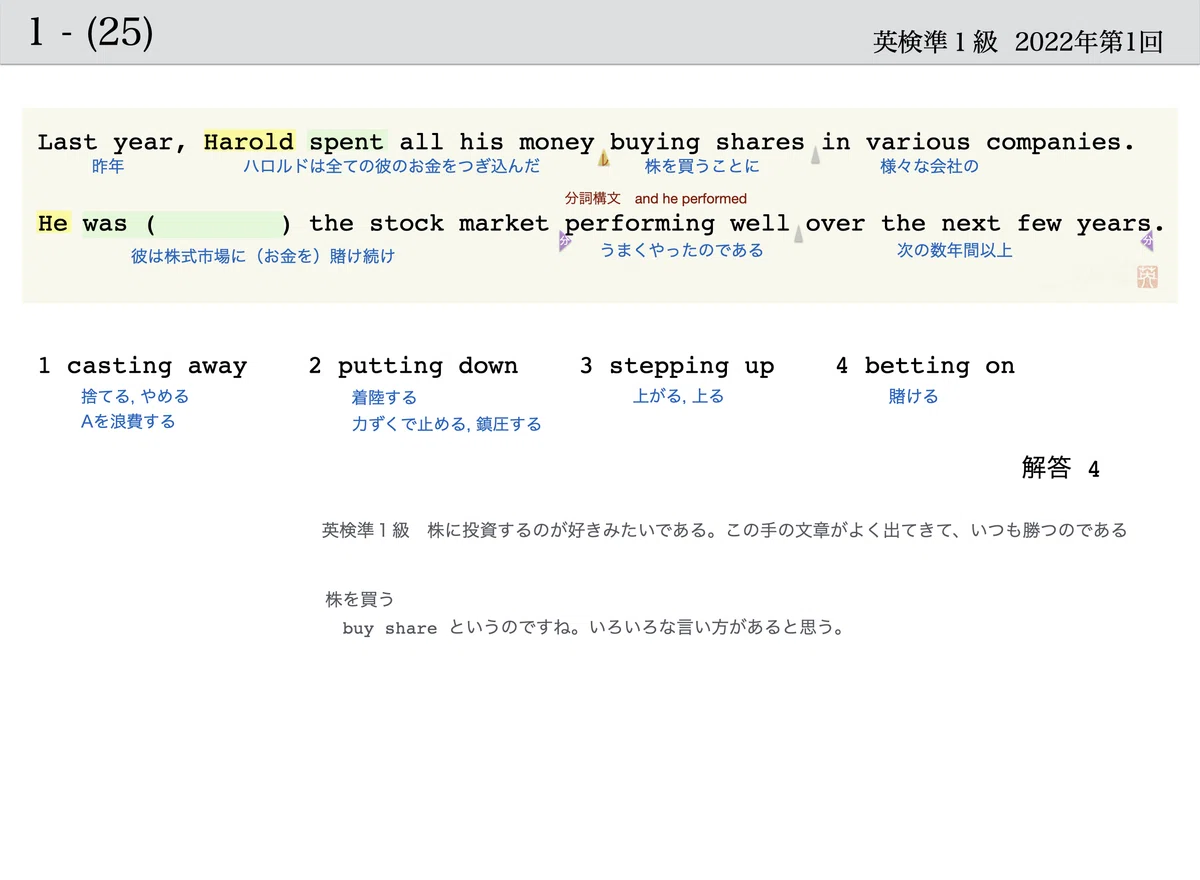This screenshot has width=1200, height=880.
Task: Click the highlighted word "was"
Action: tap(105, 223)
